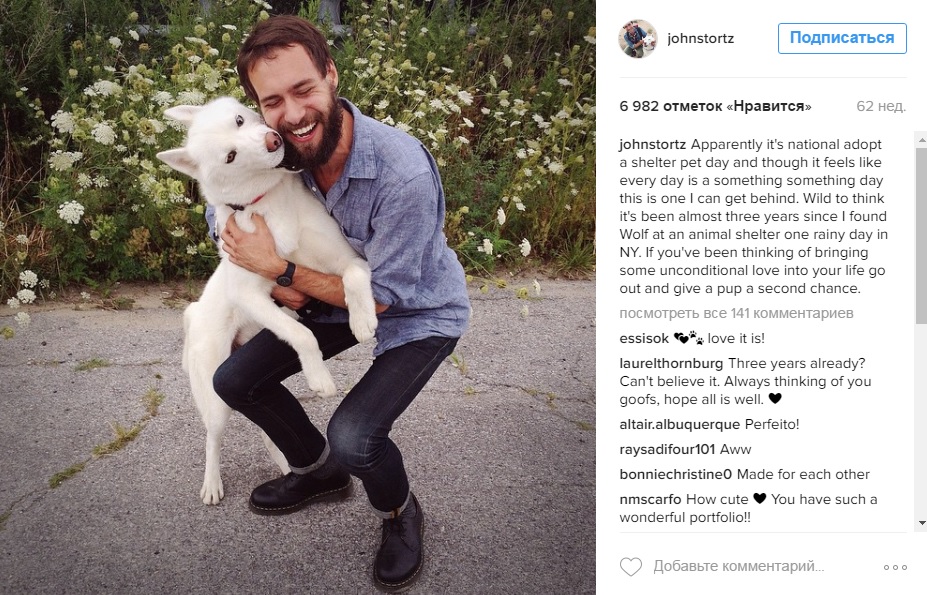
Task: Click the 62 нед. post timestamp
Action: (881, 106)
